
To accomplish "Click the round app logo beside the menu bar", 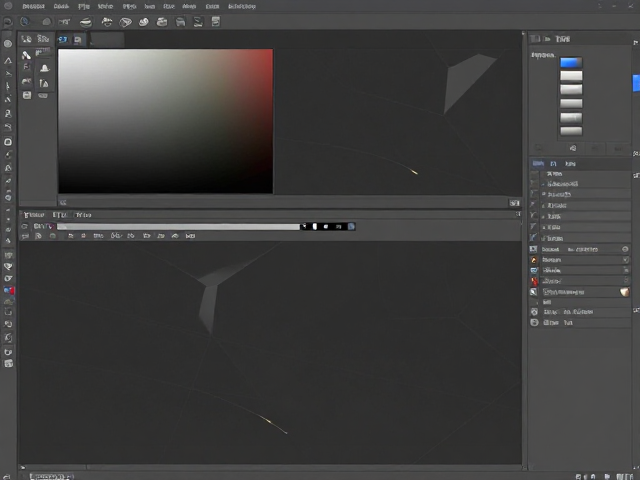I will (x=7, y=6).
